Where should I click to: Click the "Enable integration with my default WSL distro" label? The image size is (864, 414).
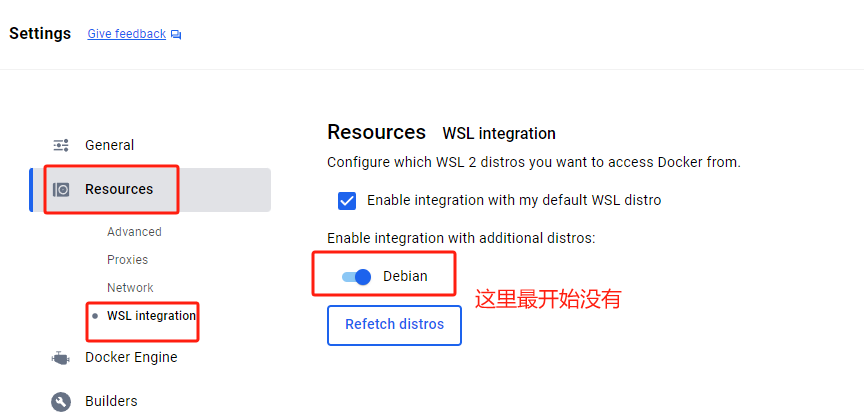tap(514, 200)
